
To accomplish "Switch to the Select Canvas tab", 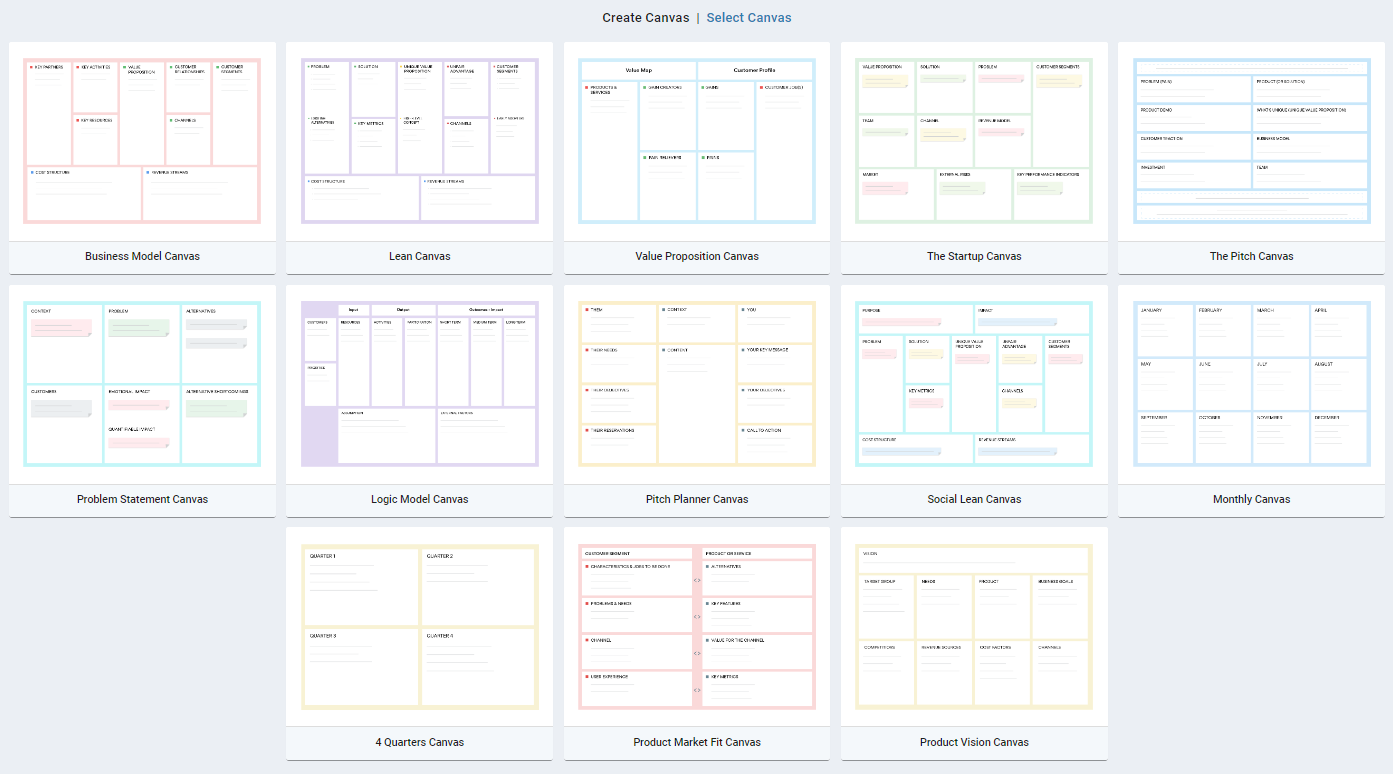I will pos(749,17).
